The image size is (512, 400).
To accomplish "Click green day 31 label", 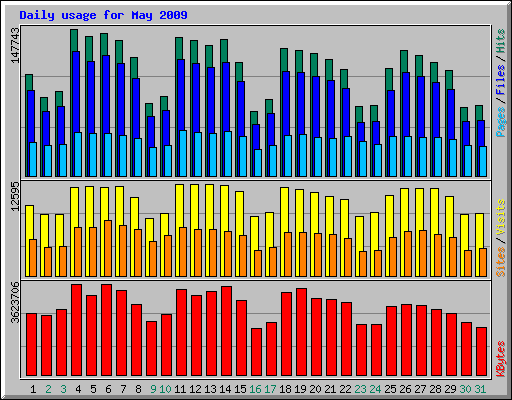I will pos(480,389).
